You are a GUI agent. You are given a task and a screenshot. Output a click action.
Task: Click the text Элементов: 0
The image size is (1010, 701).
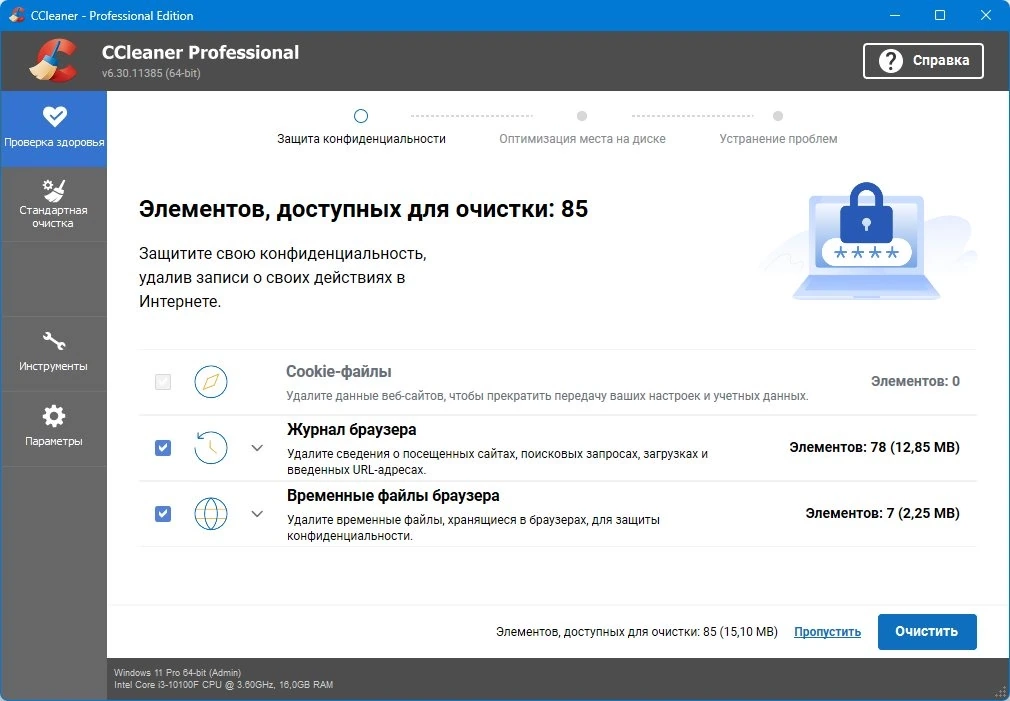(915, 381)
